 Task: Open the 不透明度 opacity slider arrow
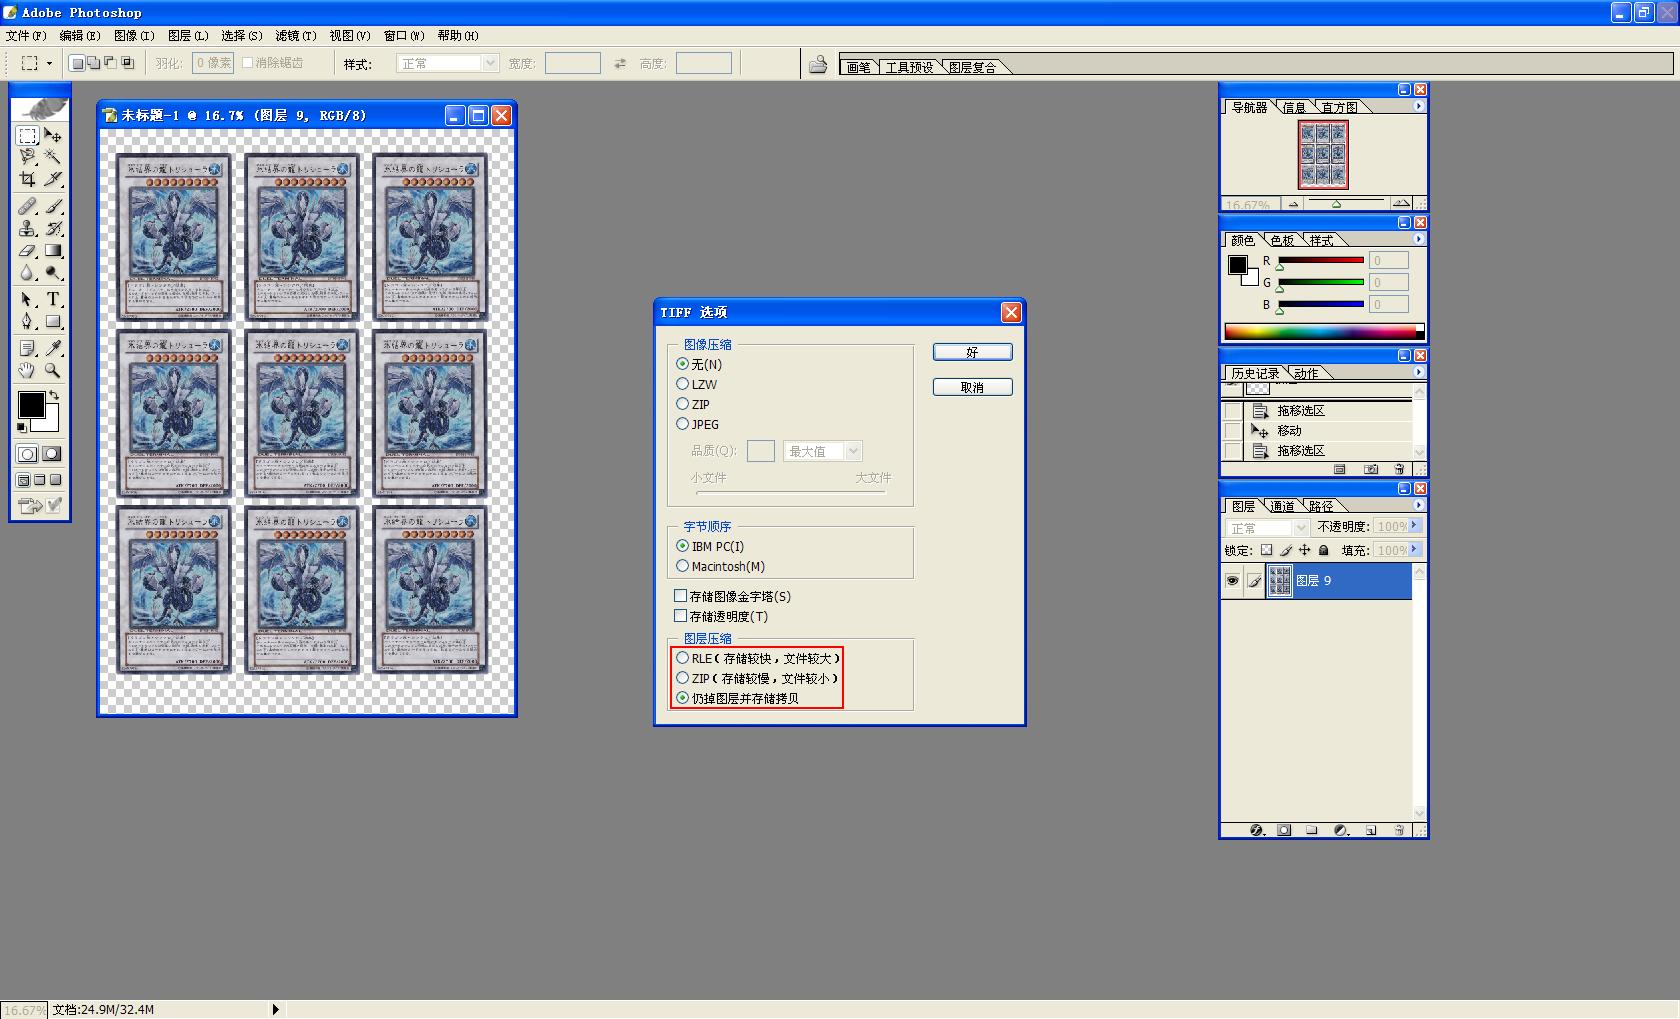coord(1414,526)
